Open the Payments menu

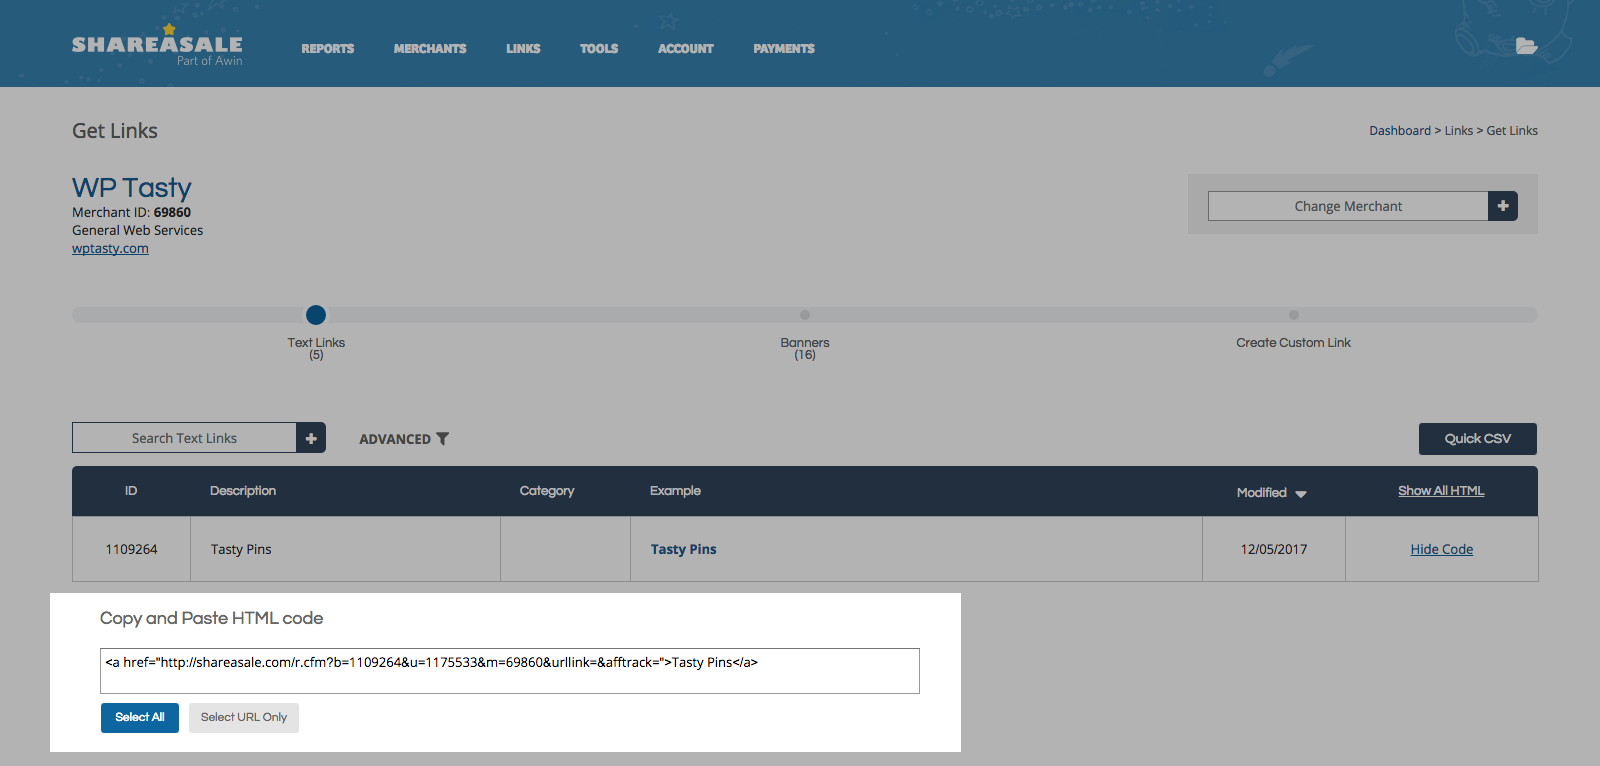pos(784,48)
